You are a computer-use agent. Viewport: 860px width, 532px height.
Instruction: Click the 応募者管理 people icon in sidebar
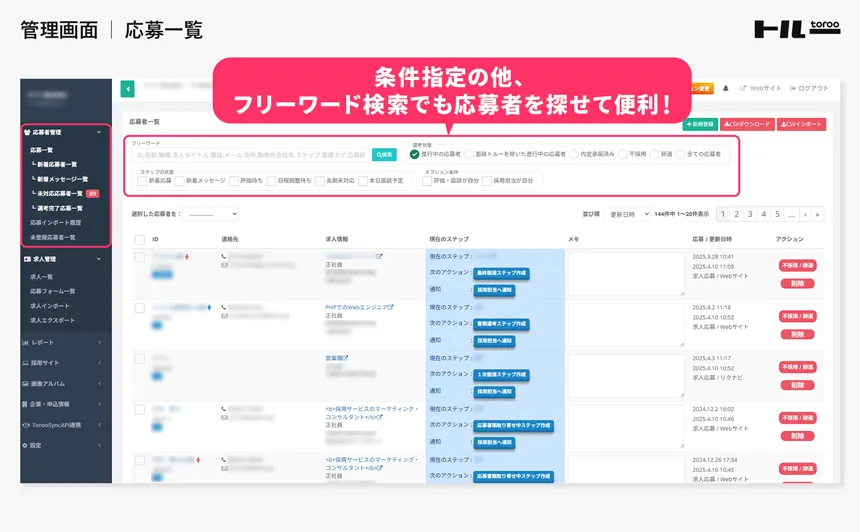click(x=27, y=132)
